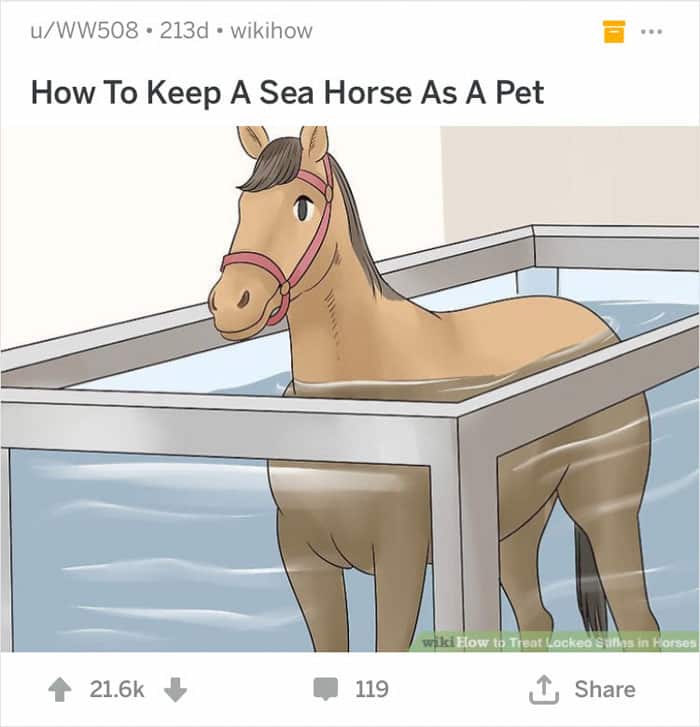Click the 119 comments count

pos(372,689)
